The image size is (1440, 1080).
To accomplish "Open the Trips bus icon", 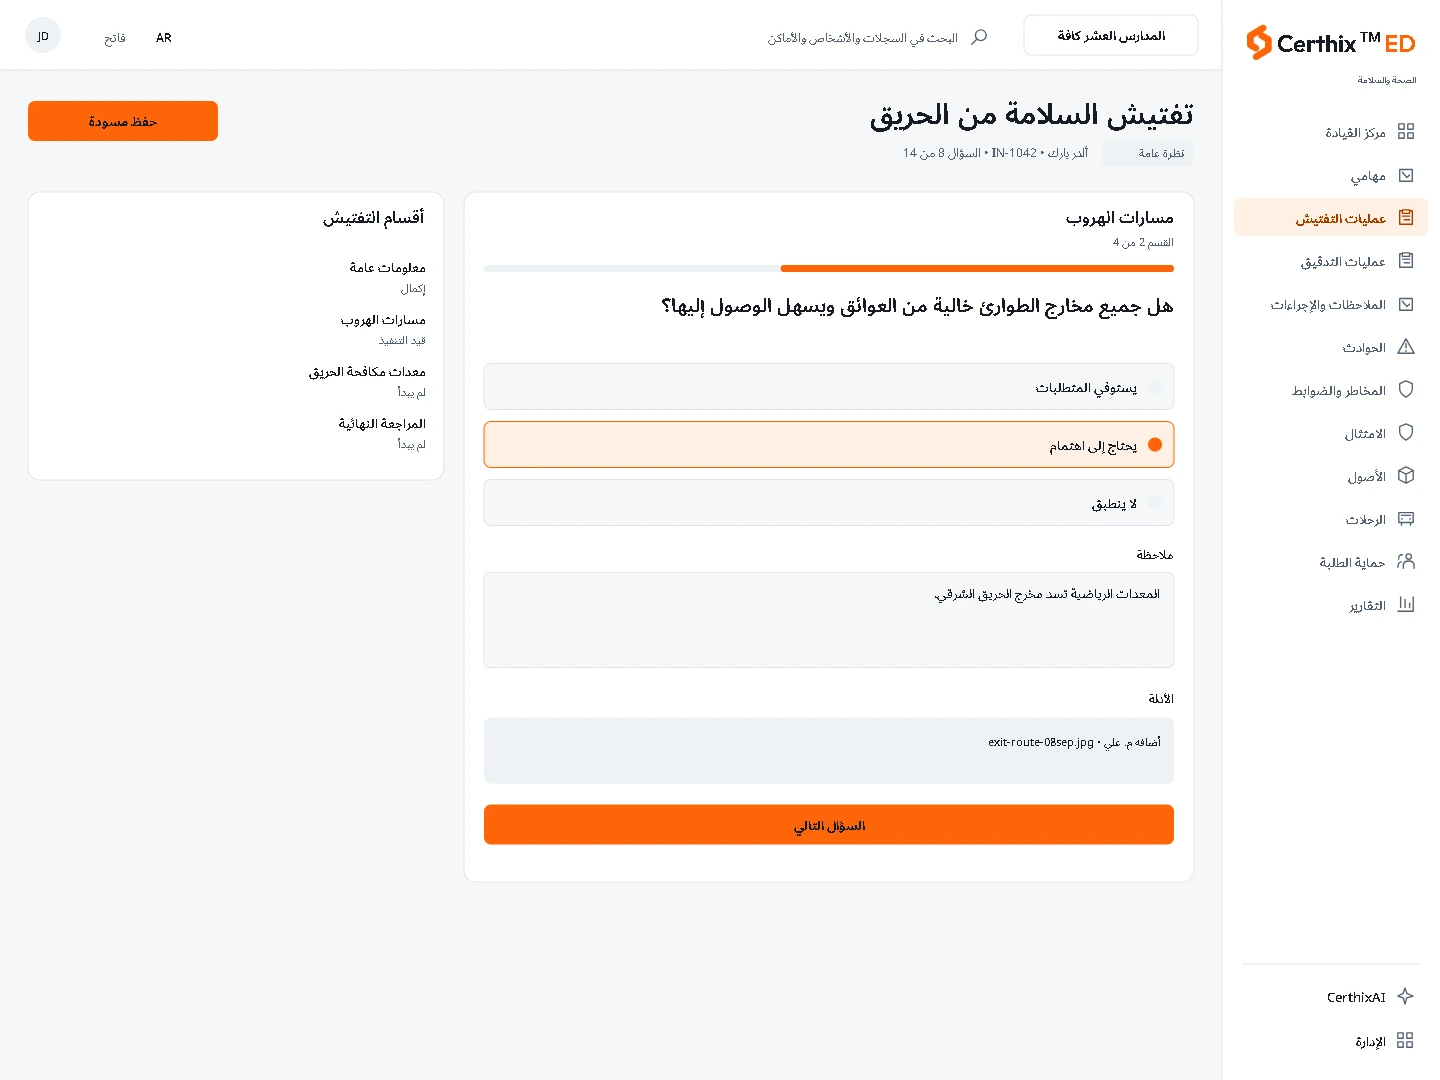I will point(1406,518).
